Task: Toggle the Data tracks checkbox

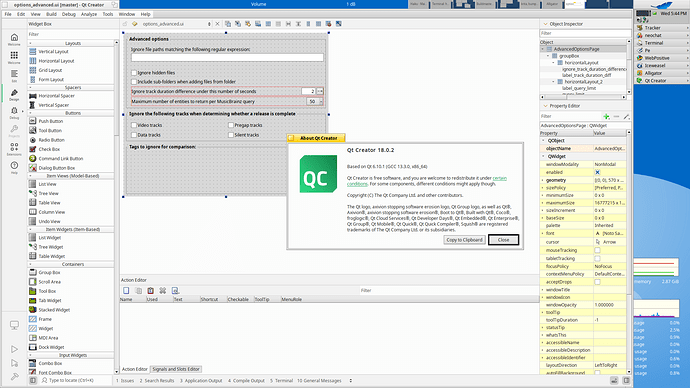Action: coord(134,135)
